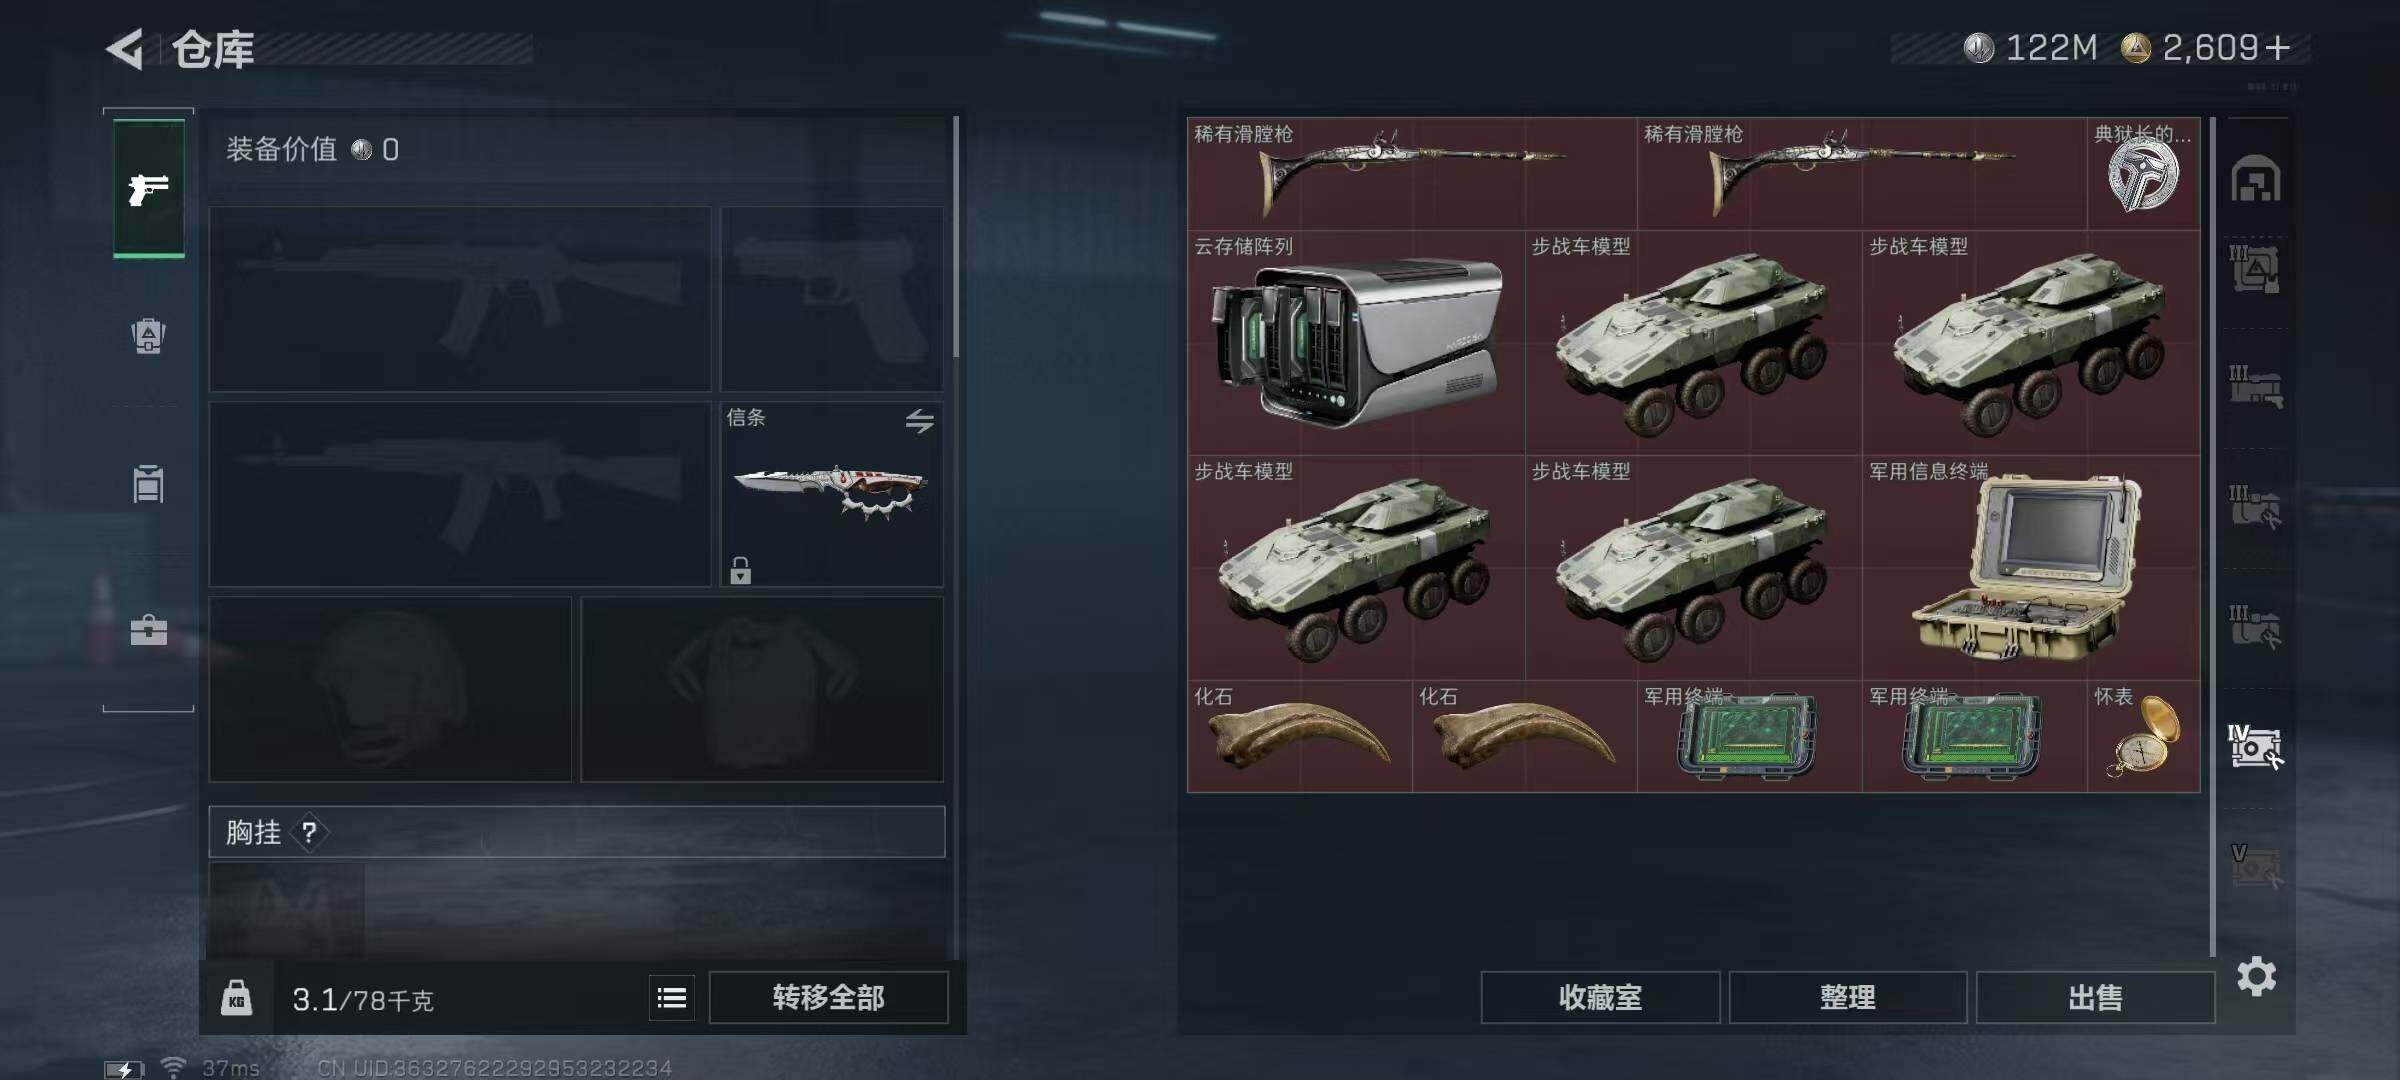Screen dimensions: 2400x1080
Task: Toggle the lock icon on the knife slot
Action: click(740, 570)
